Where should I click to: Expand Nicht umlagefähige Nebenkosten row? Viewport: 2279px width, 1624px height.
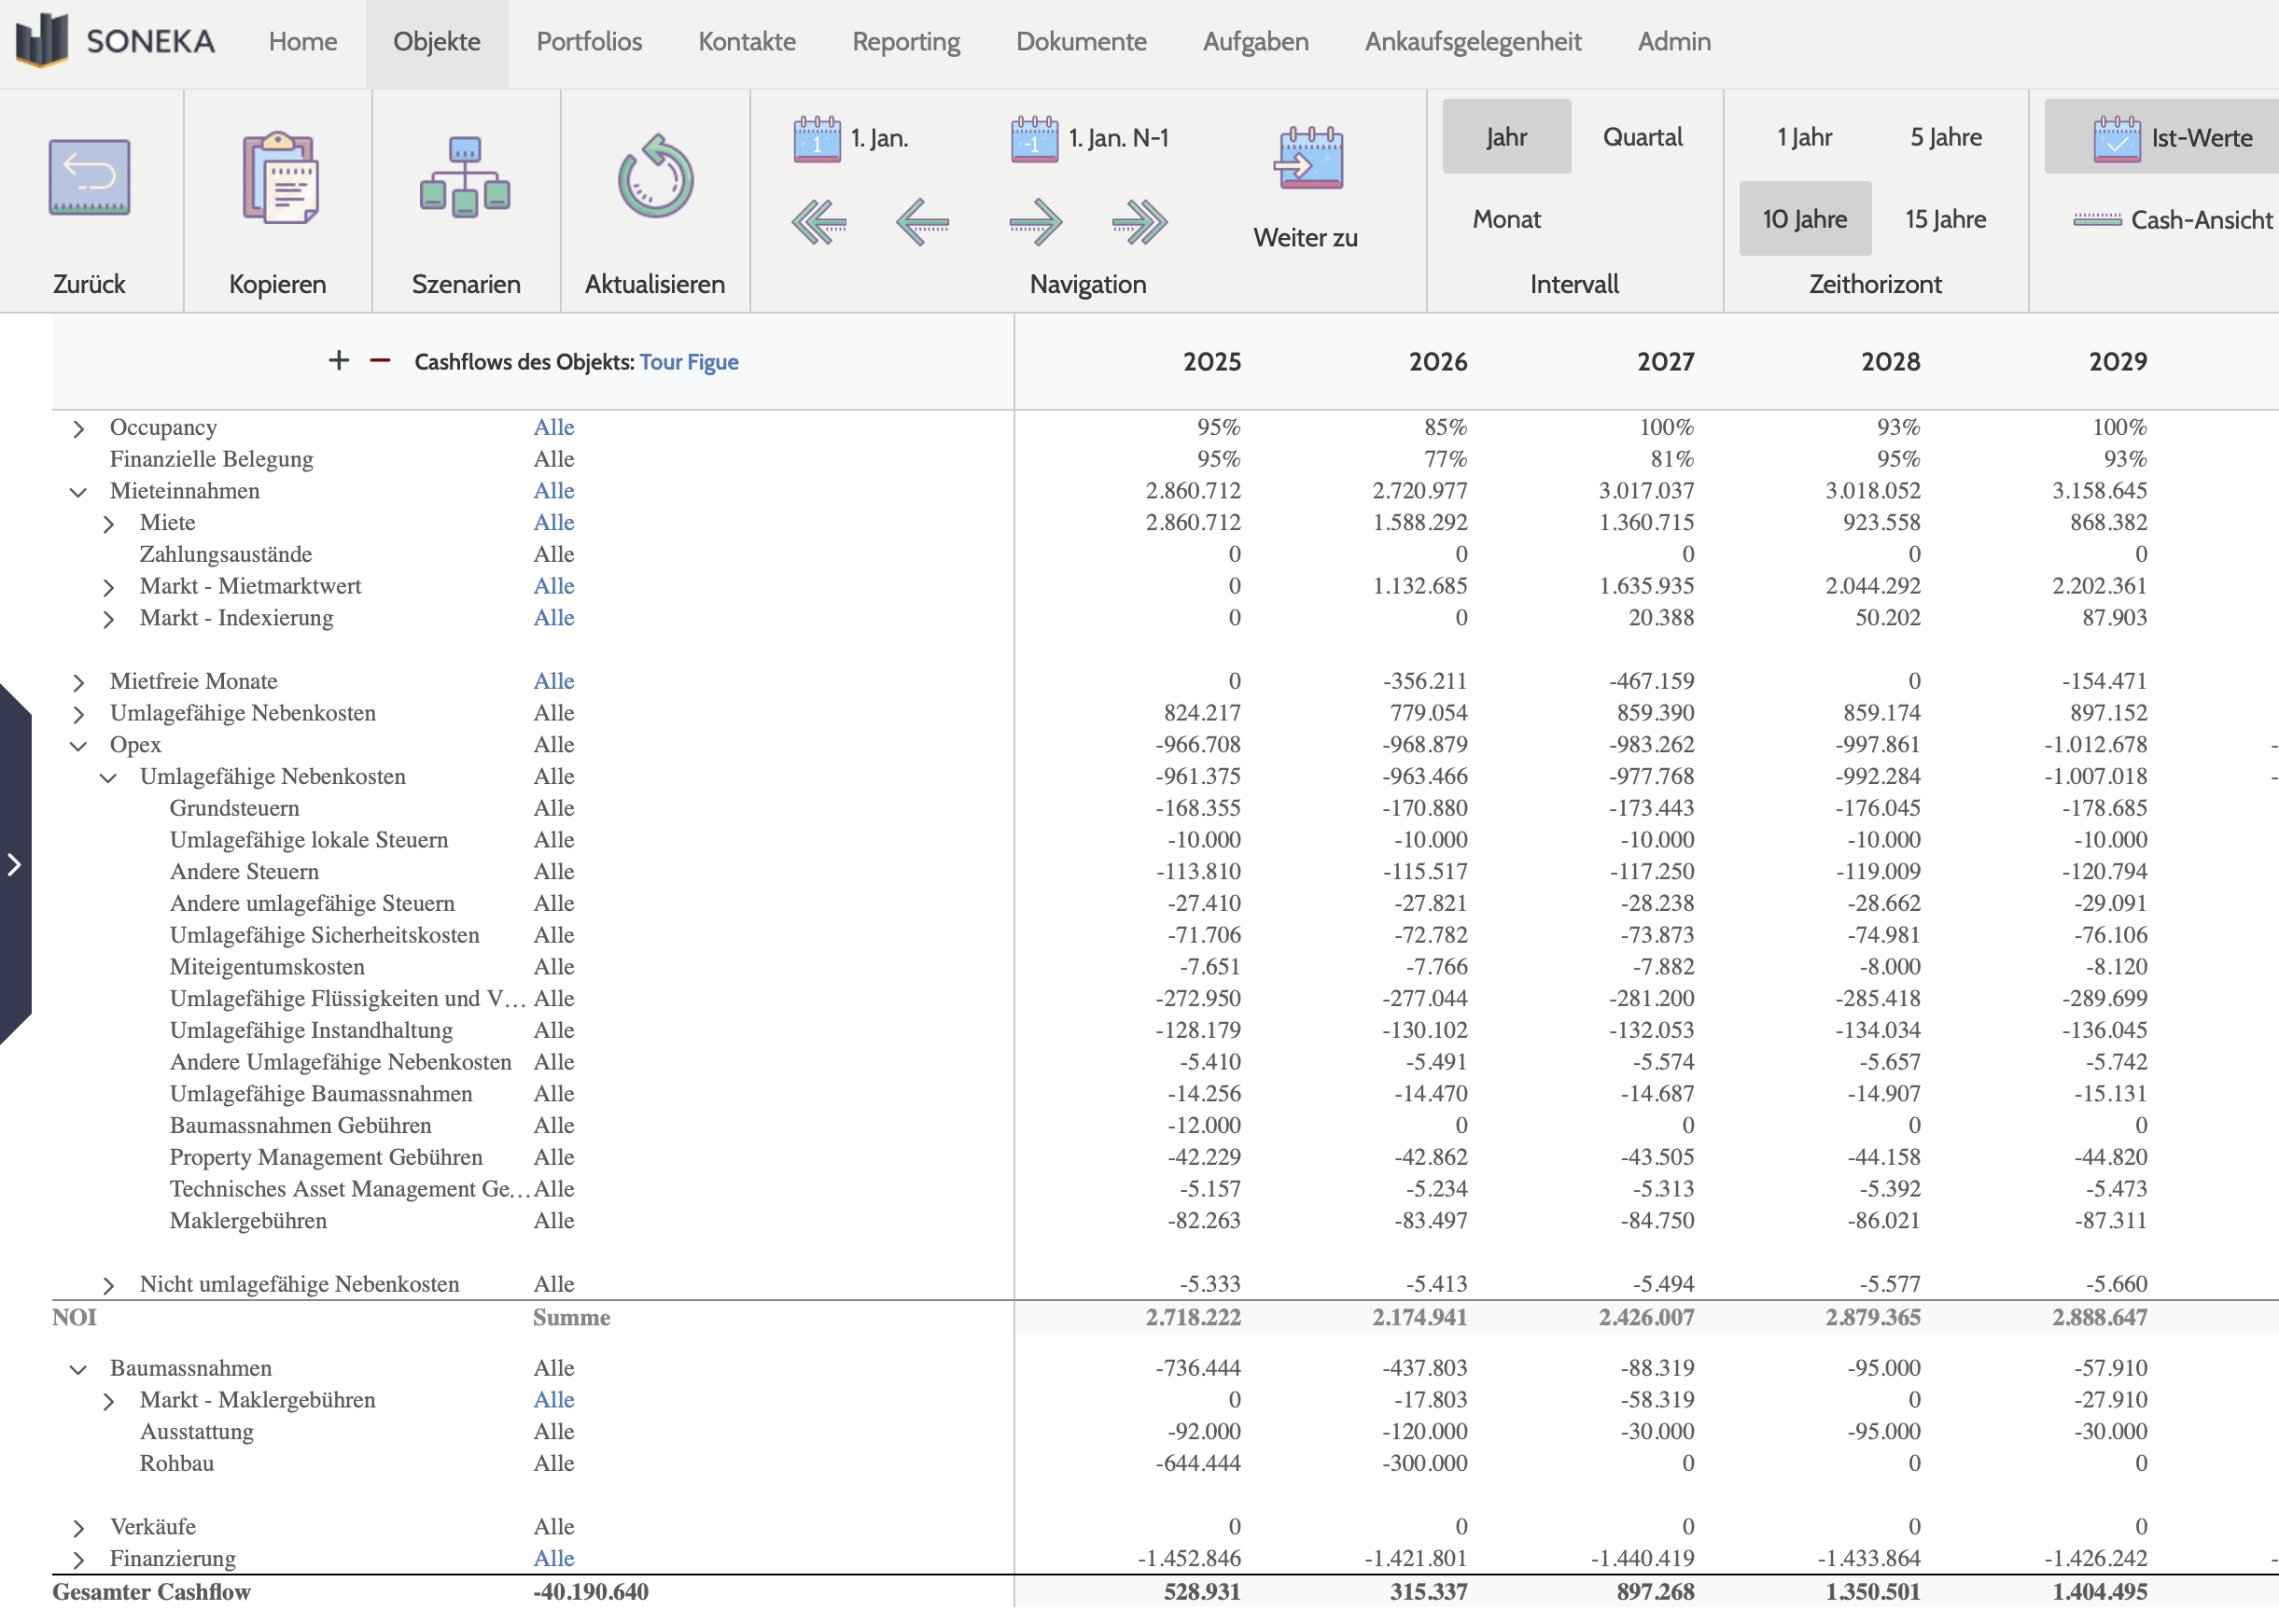click(108, 1285)
